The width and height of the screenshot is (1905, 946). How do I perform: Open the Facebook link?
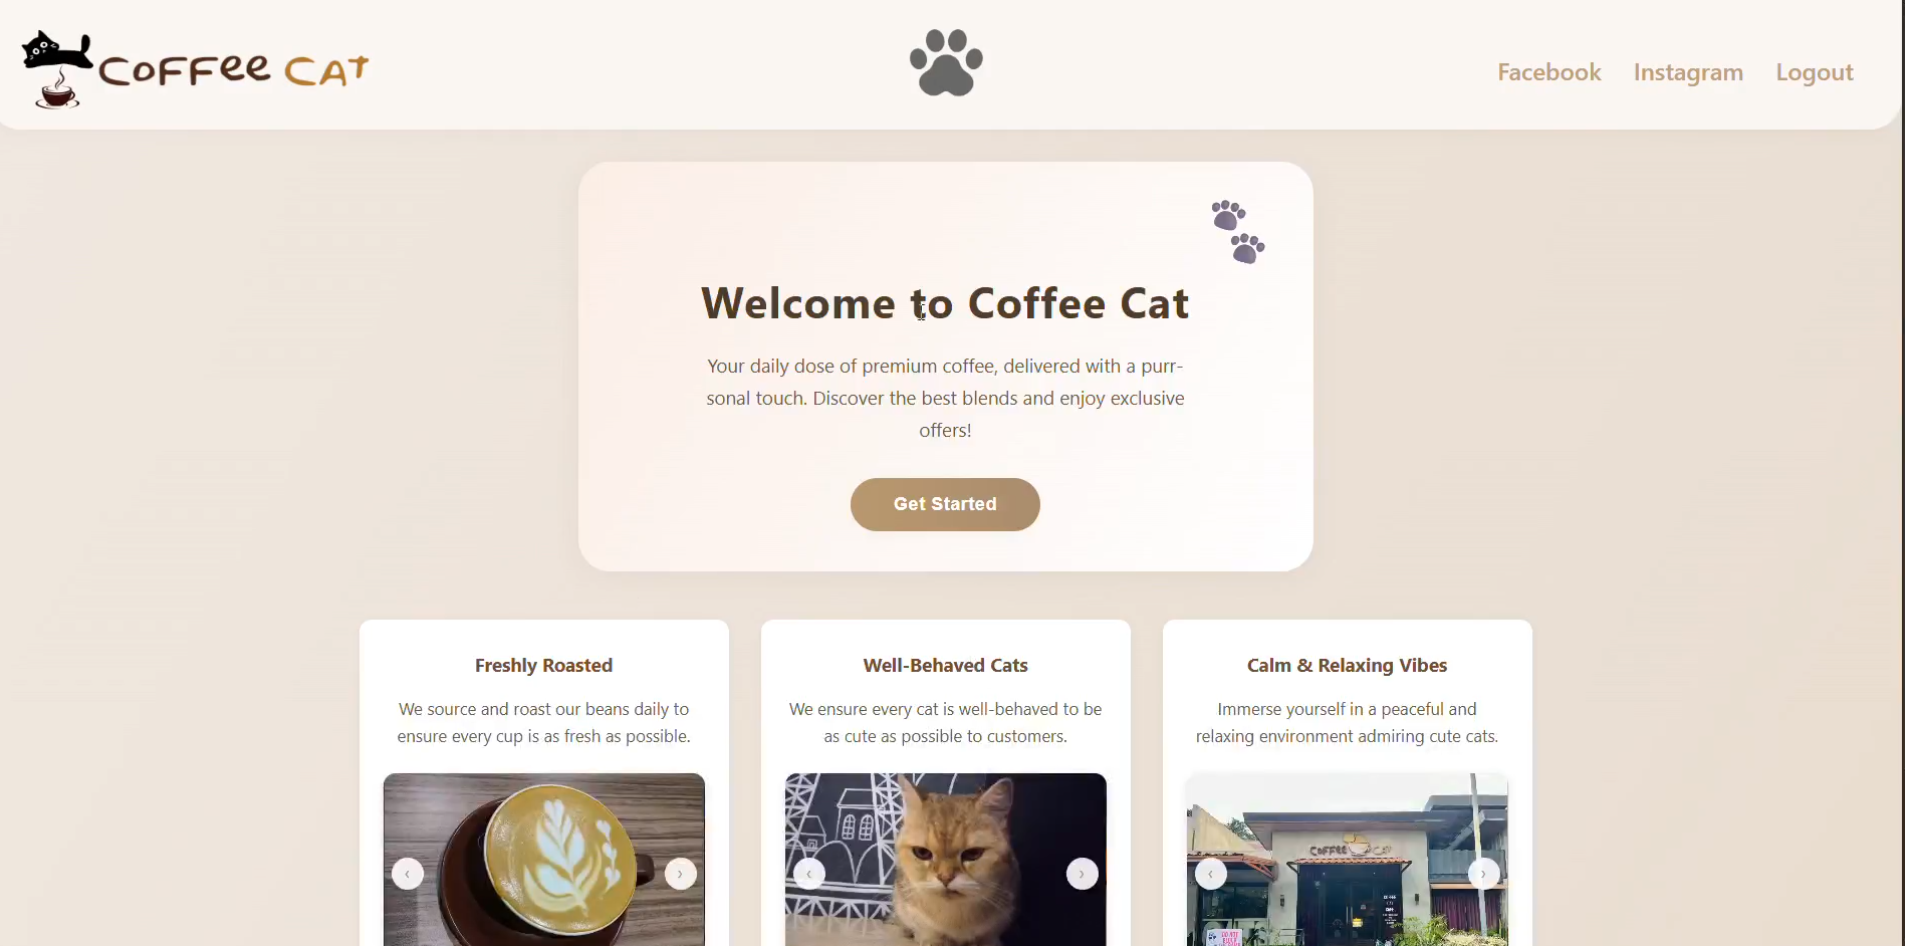pos(1549,72)
